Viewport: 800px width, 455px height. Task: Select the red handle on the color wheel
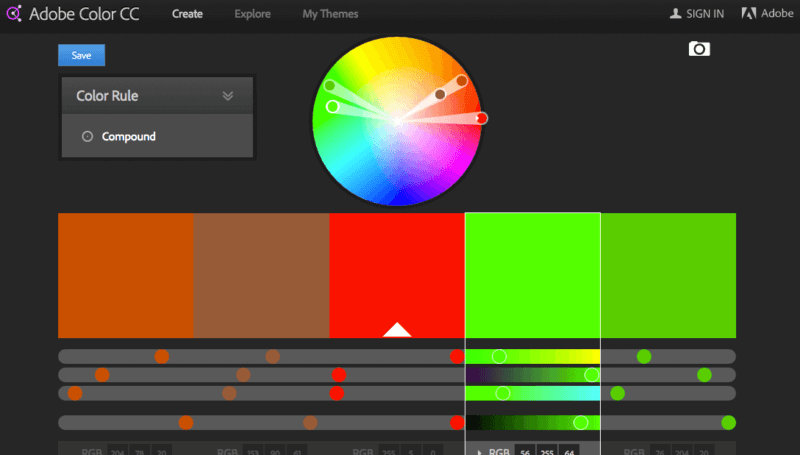tap(481, 118)
